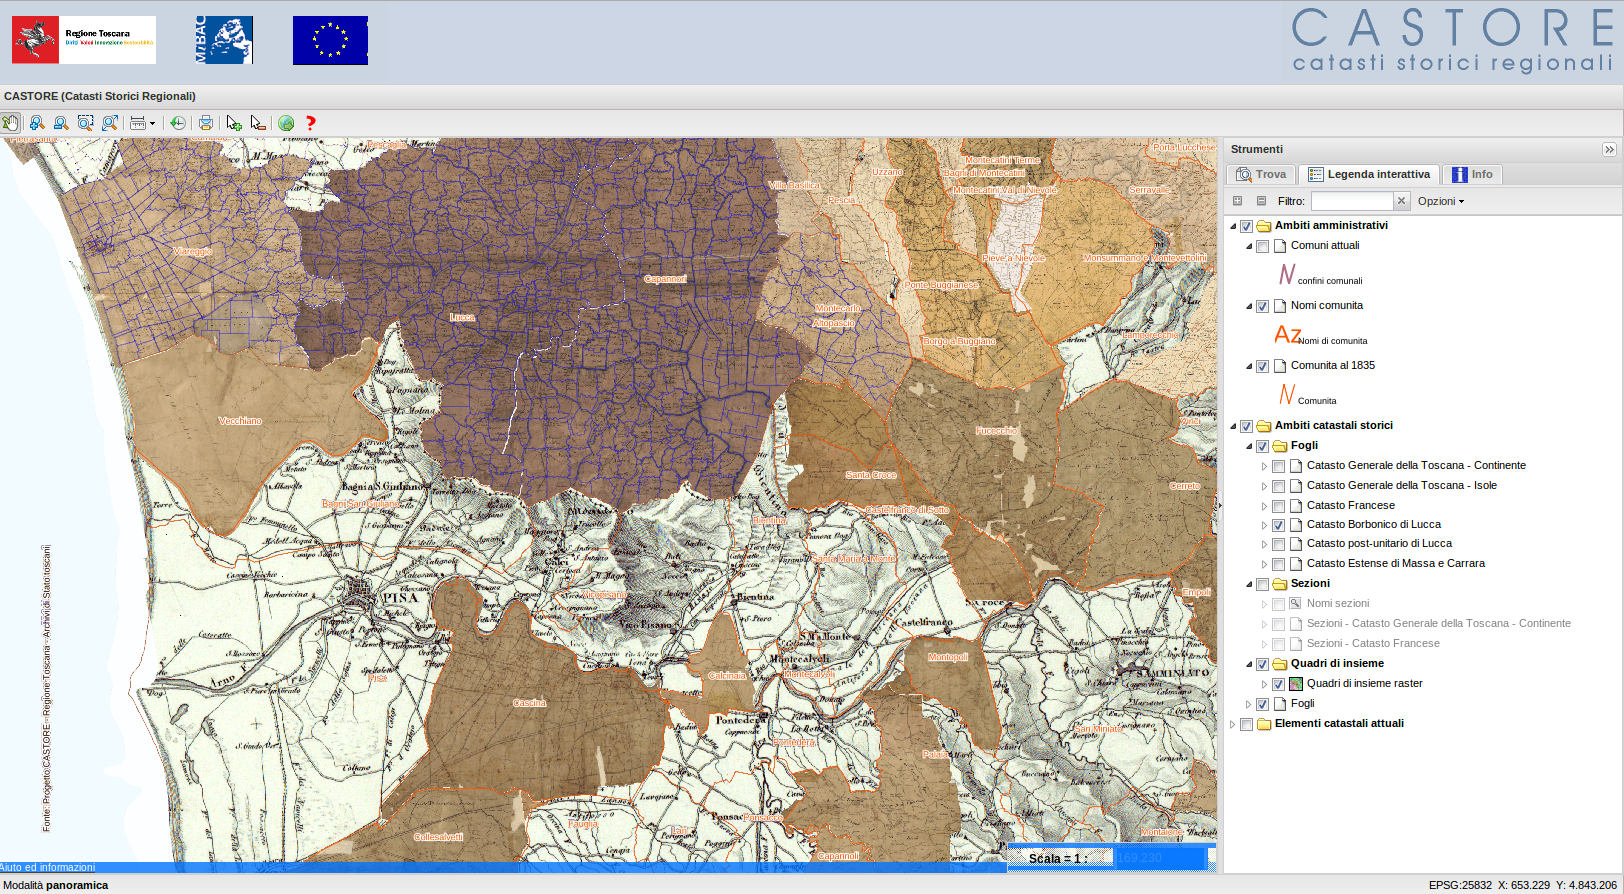Image resolution: width=1624 pixels, height=894 pixels.
Task: Expand the Catasto Generale della Toscana - Isole node
Action: 1265,486
